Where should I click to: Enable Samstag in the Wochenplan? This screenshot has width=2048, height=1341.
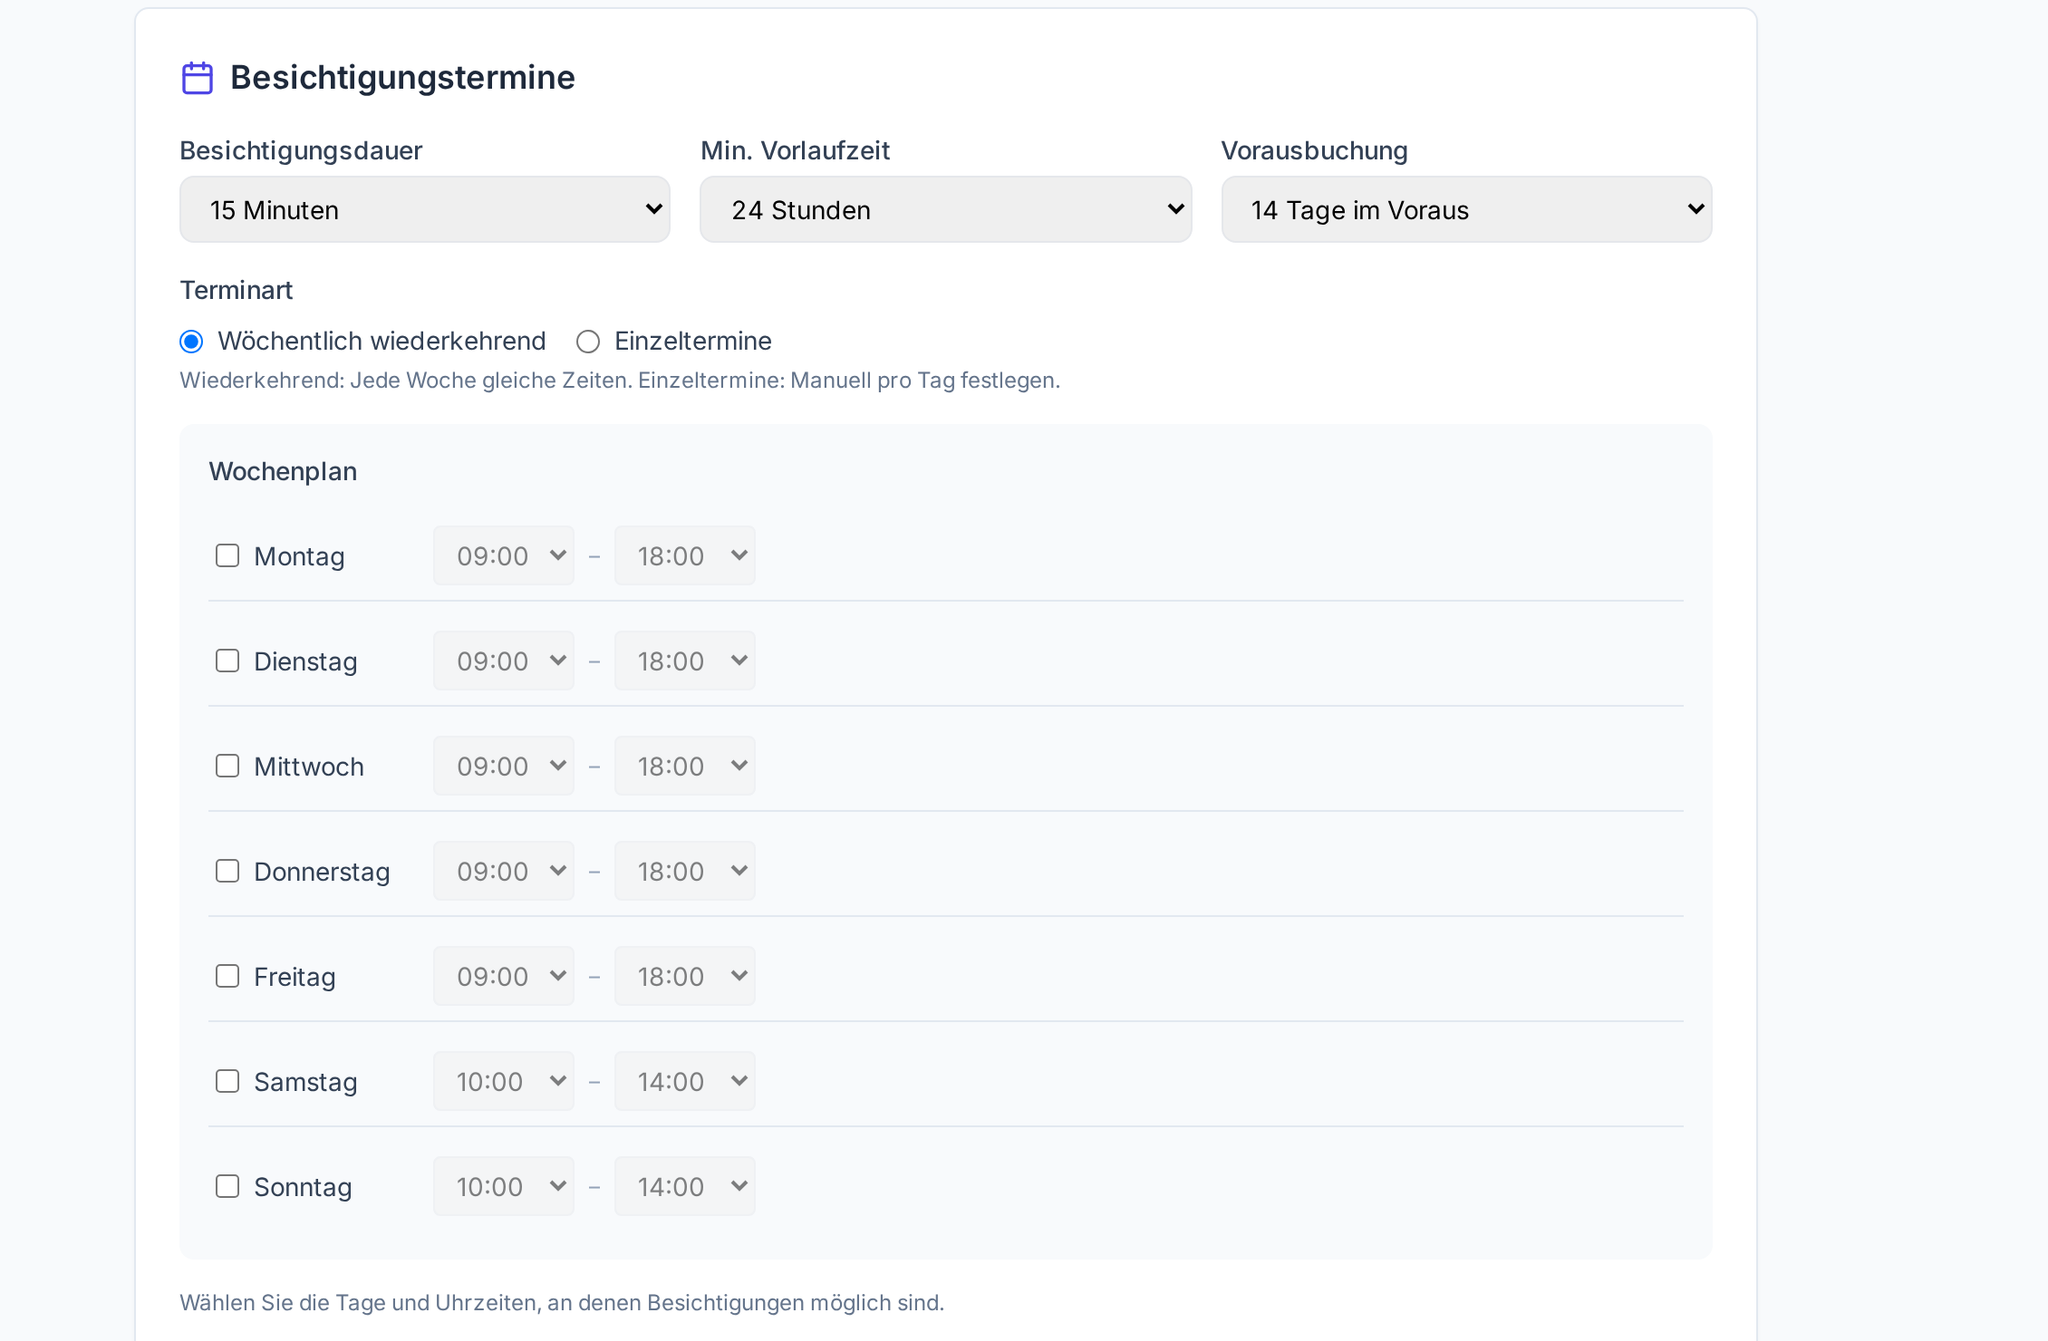[228, 1081]
